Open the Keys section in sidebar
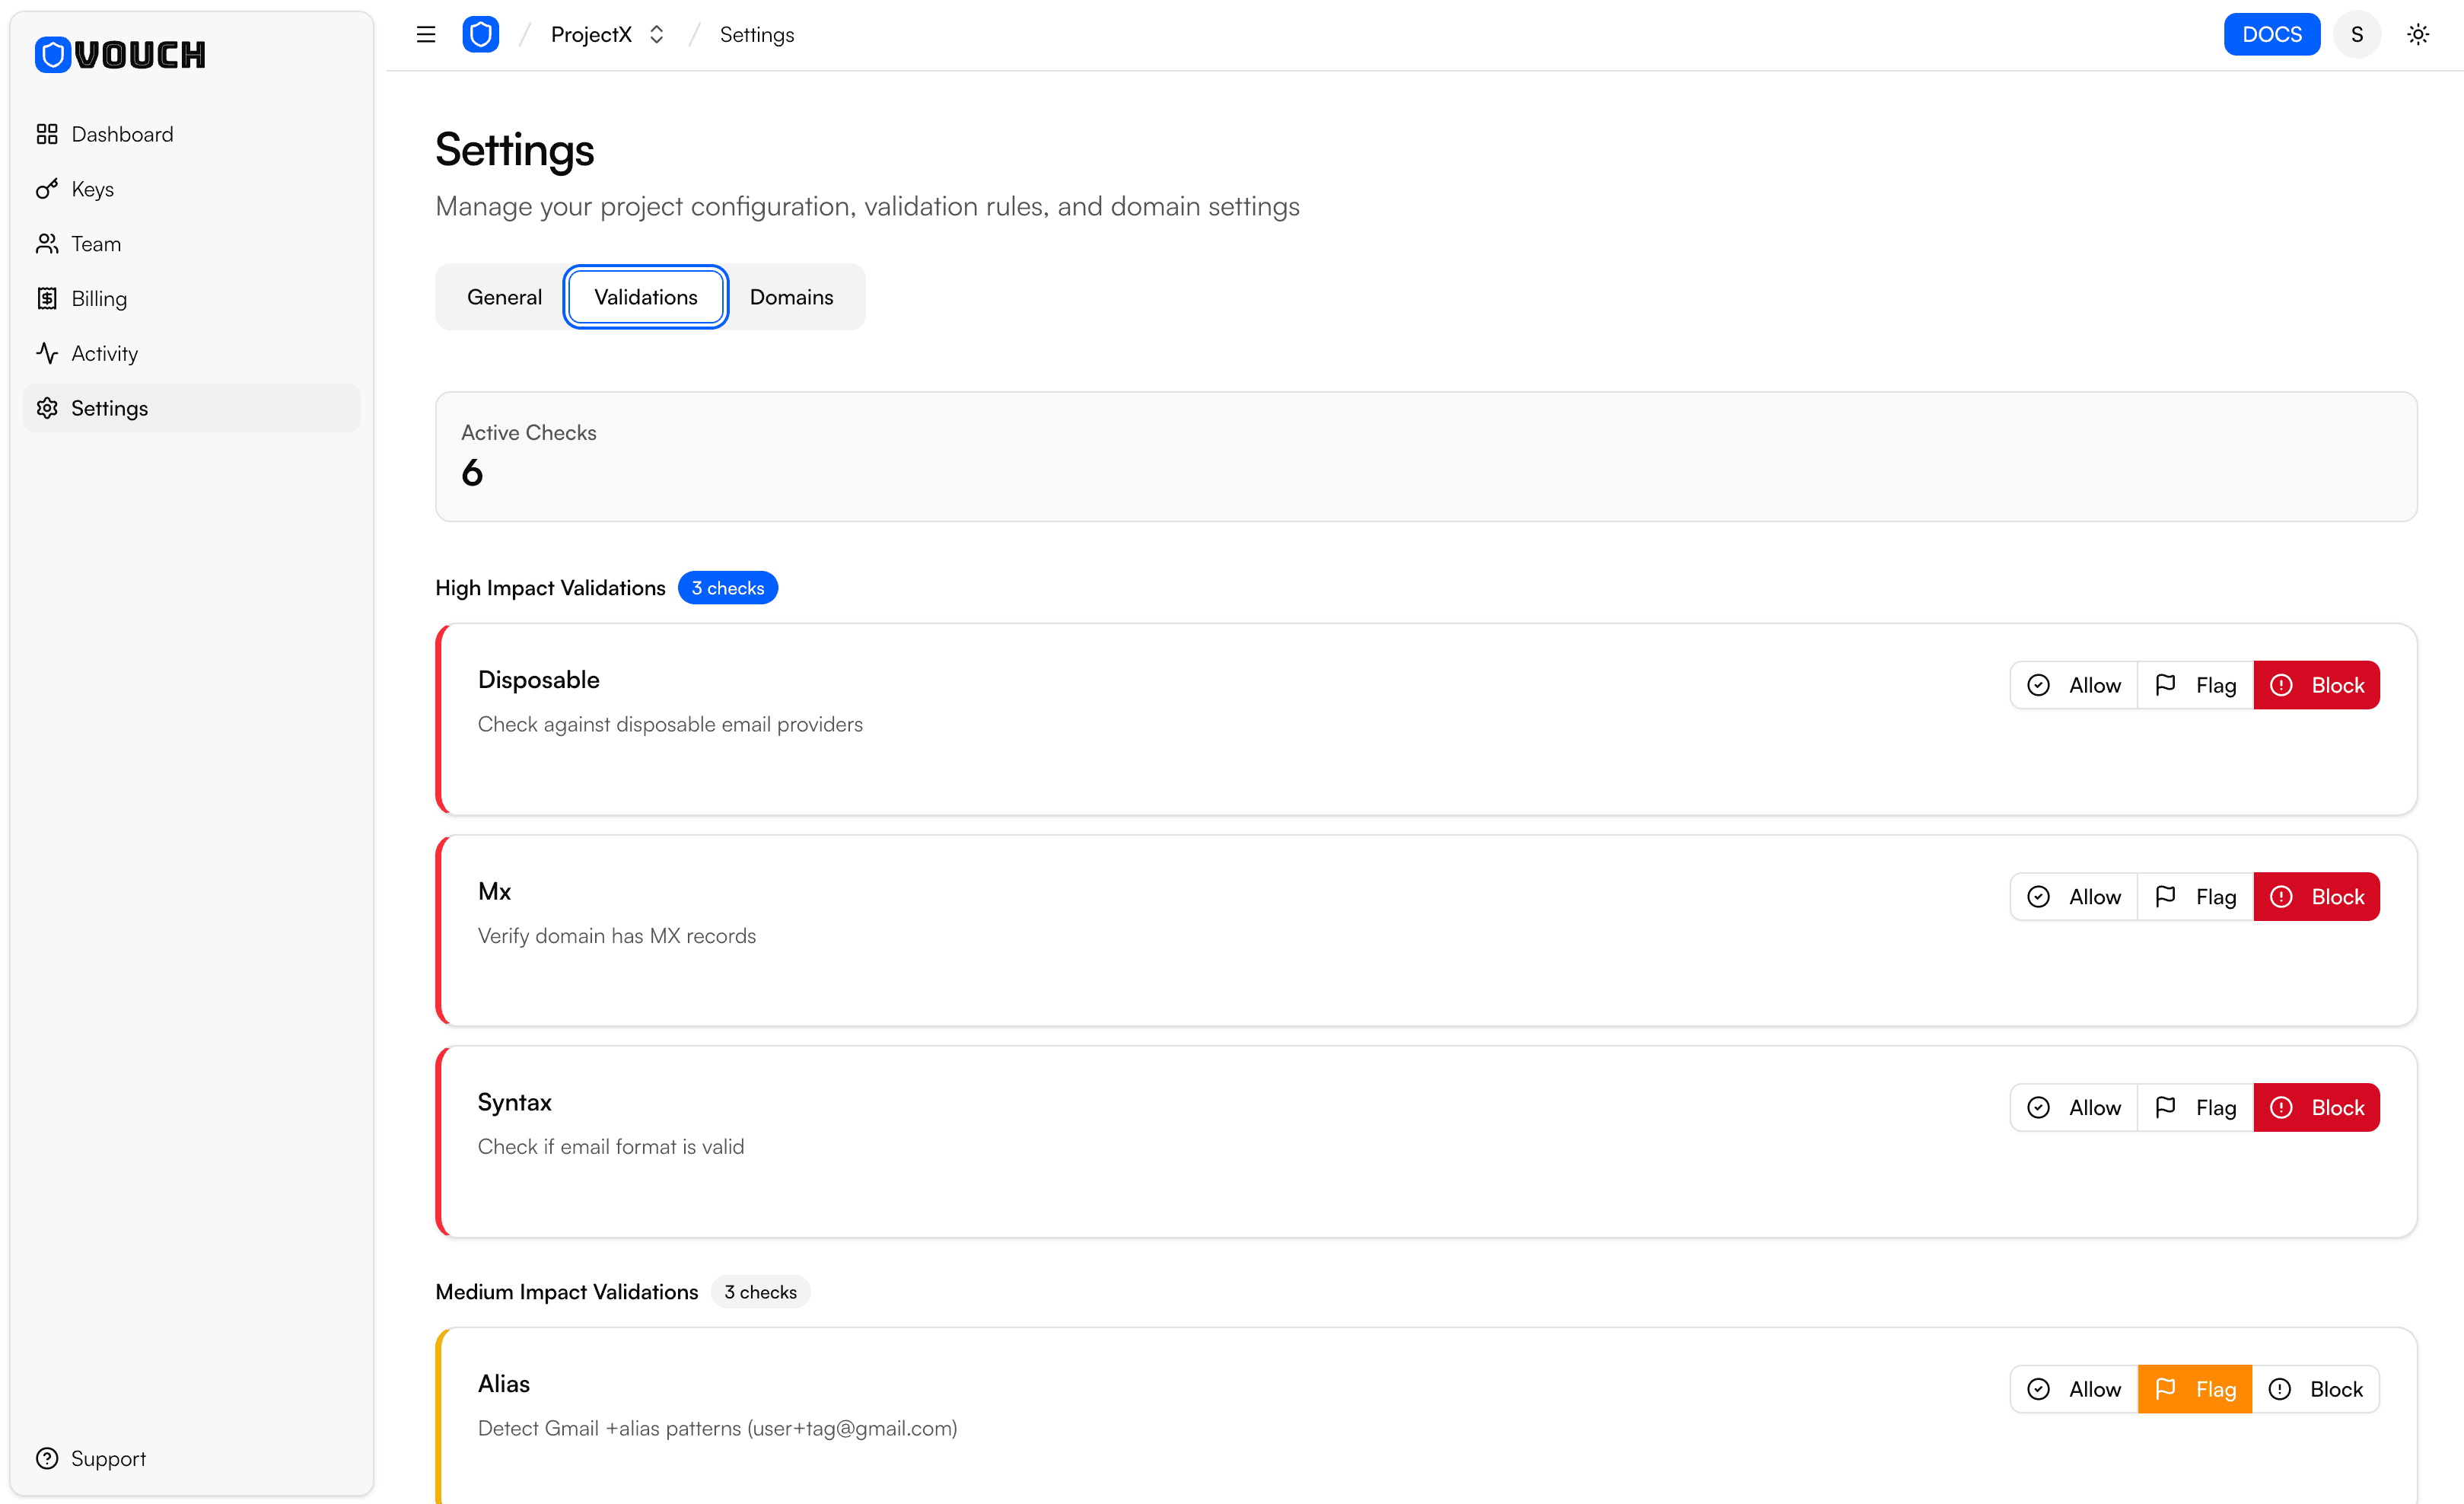The image size is (2464, 1504). (92, 188)
